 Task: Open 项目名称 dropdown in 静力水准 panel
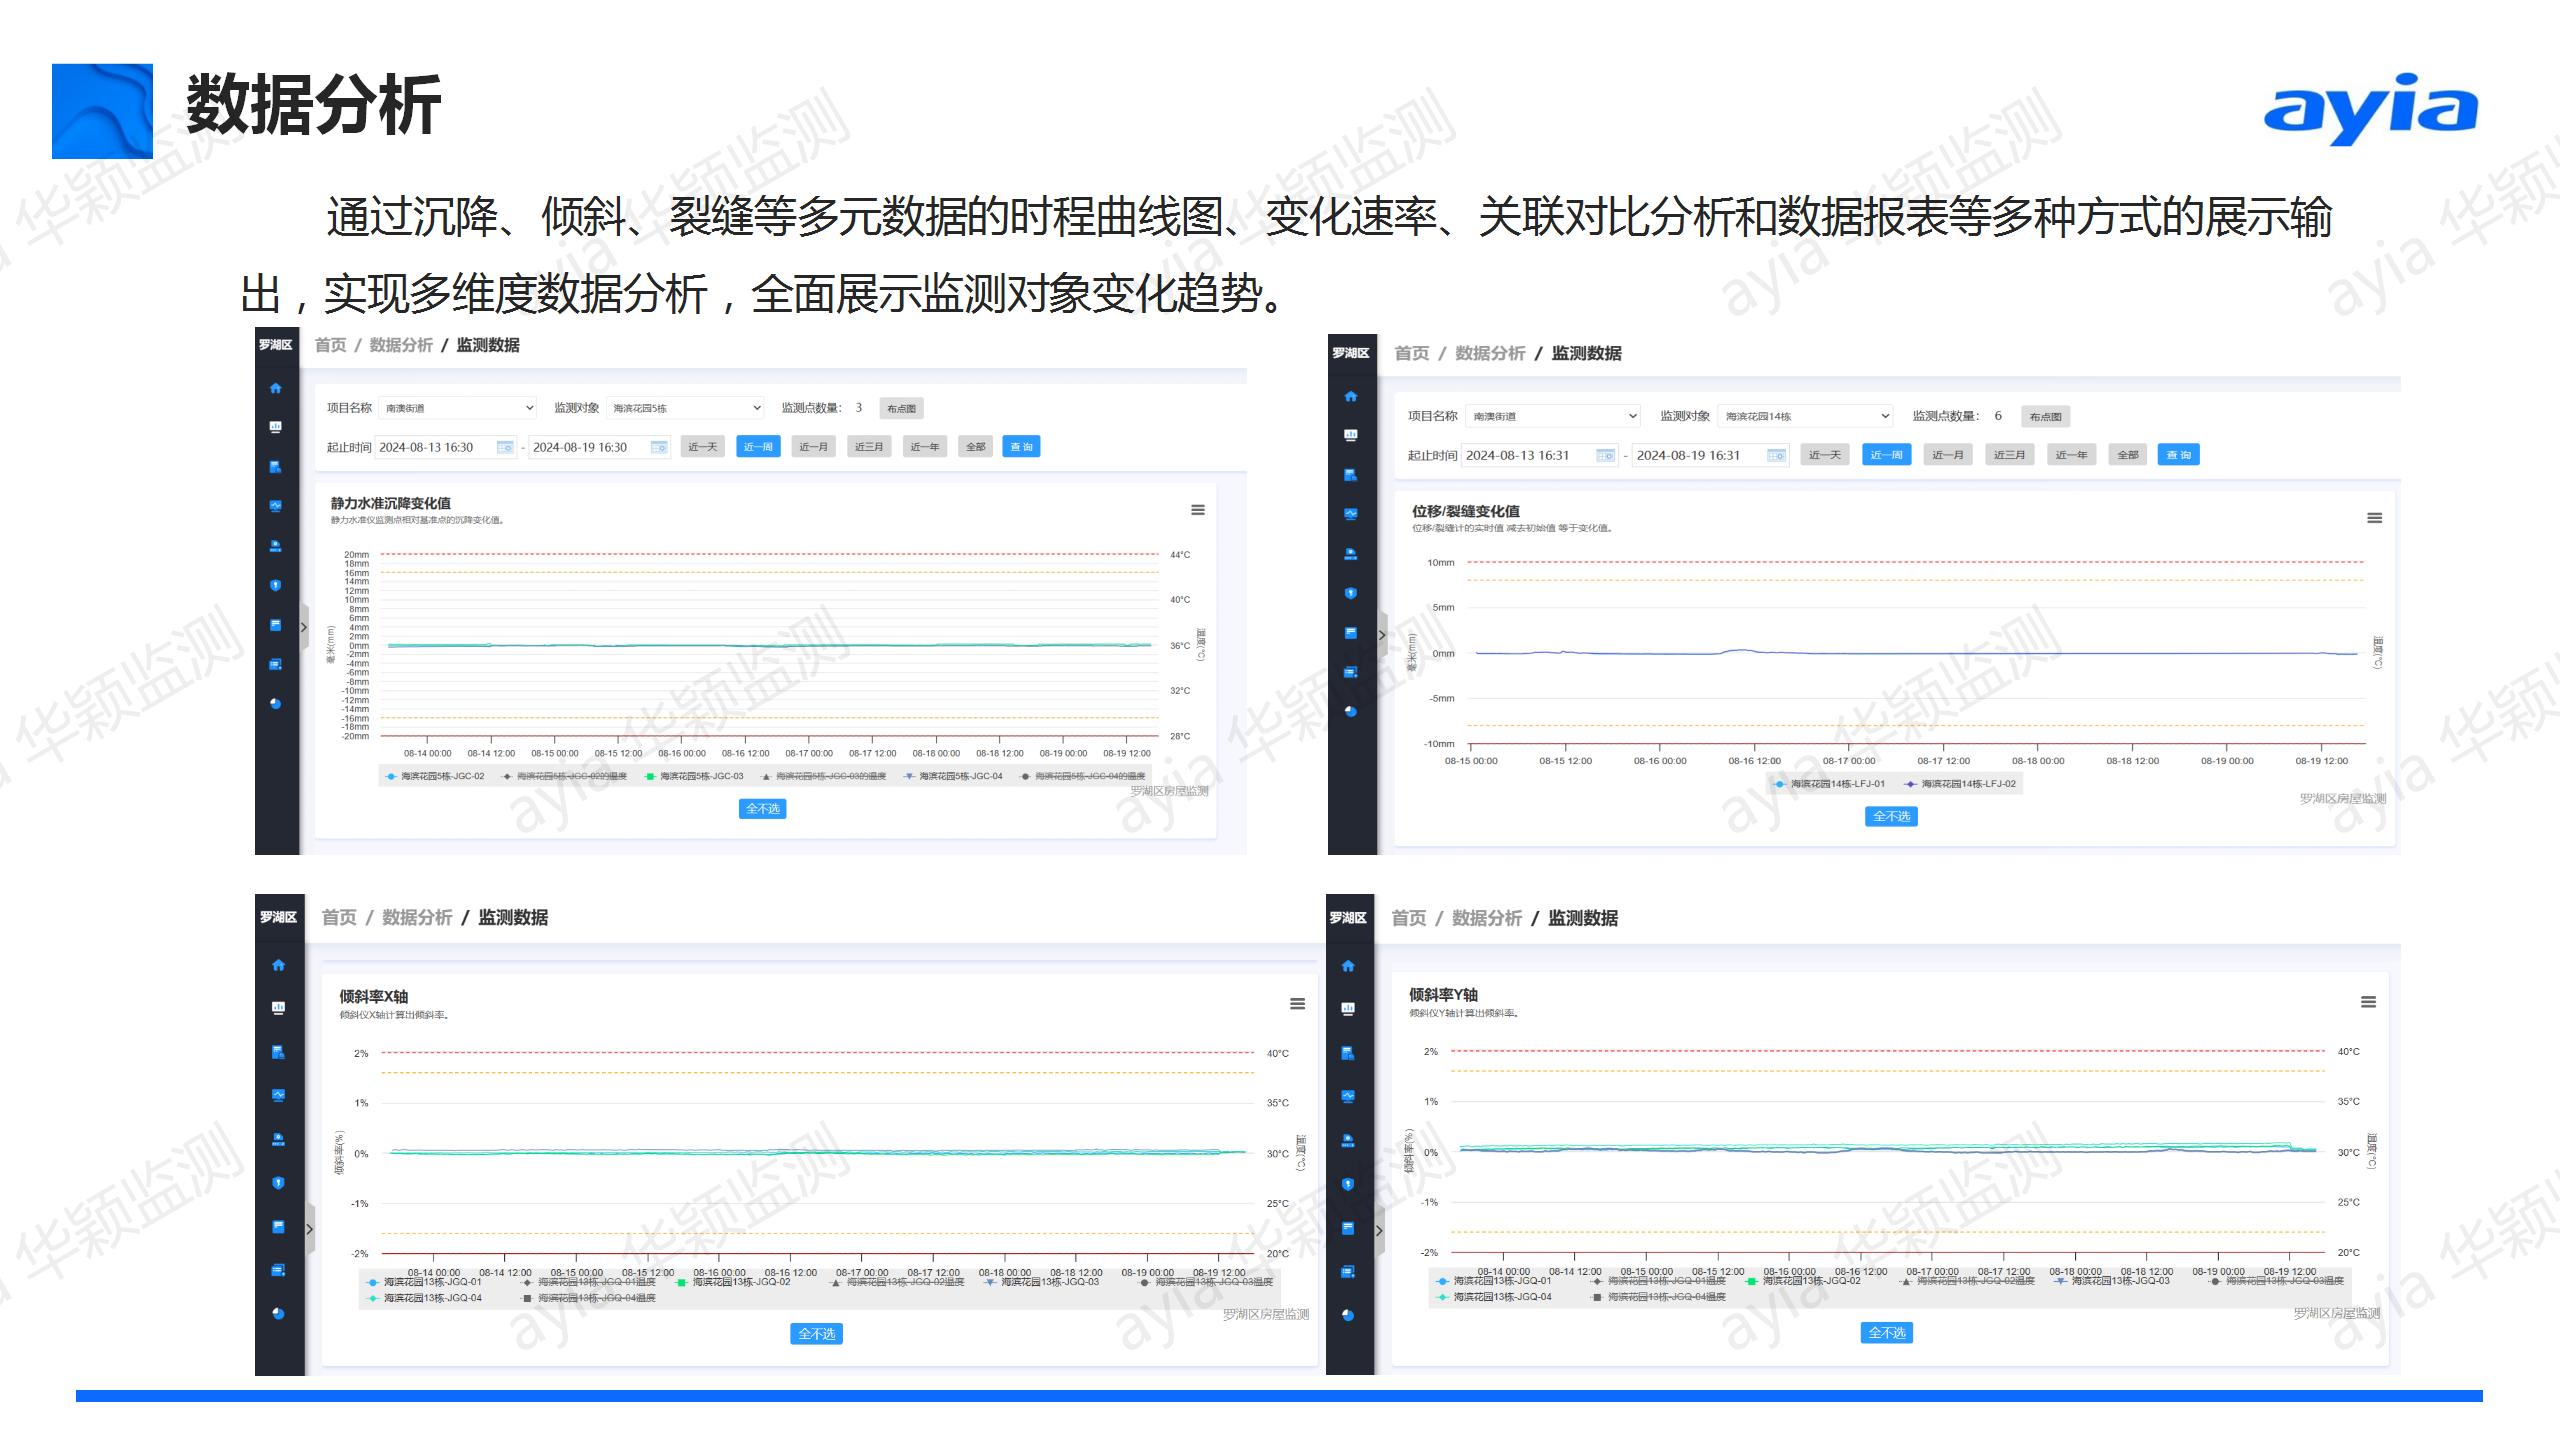[458, 408]
